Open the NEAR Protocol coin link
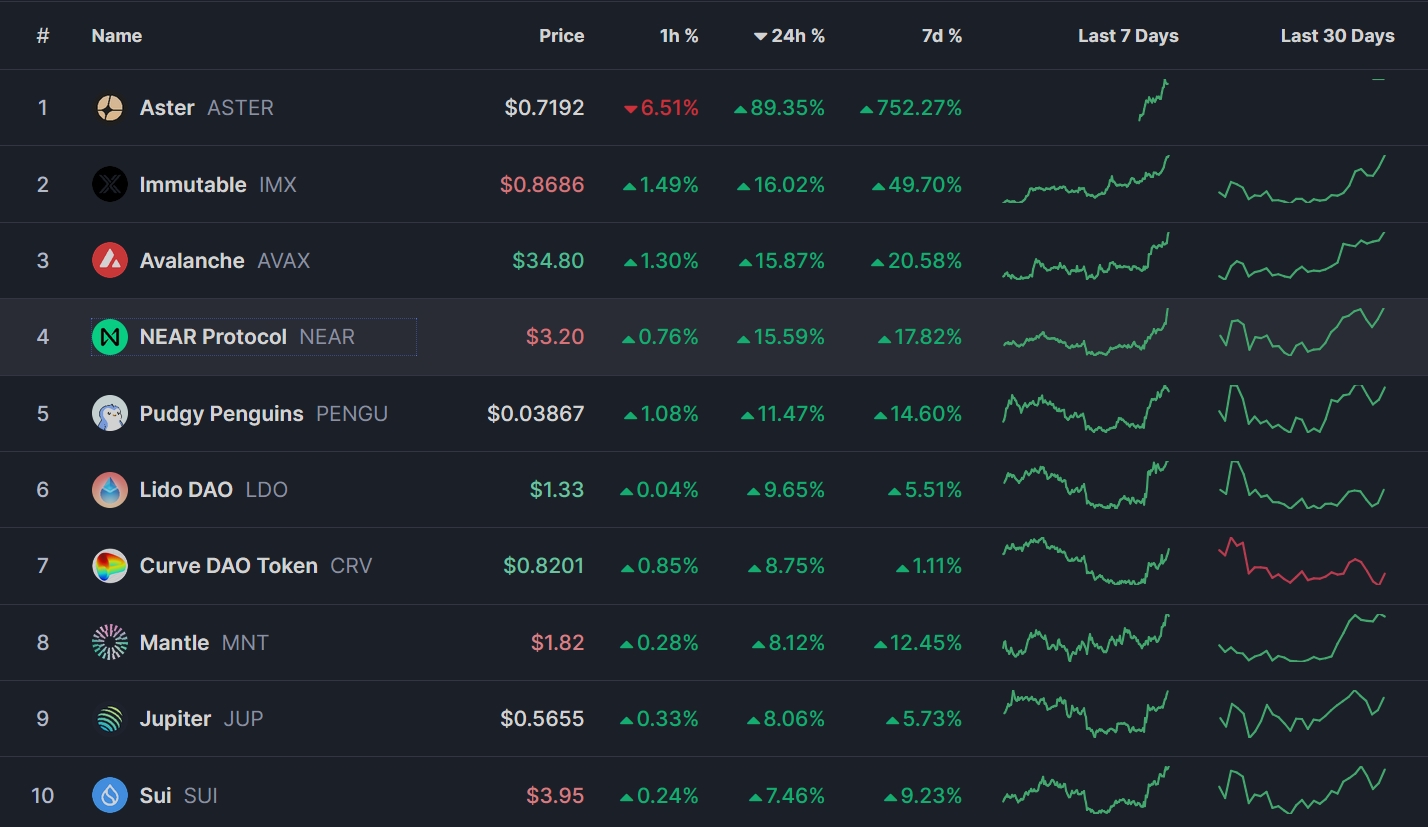This screenshot has height=827, width=1428. point(213,337)
